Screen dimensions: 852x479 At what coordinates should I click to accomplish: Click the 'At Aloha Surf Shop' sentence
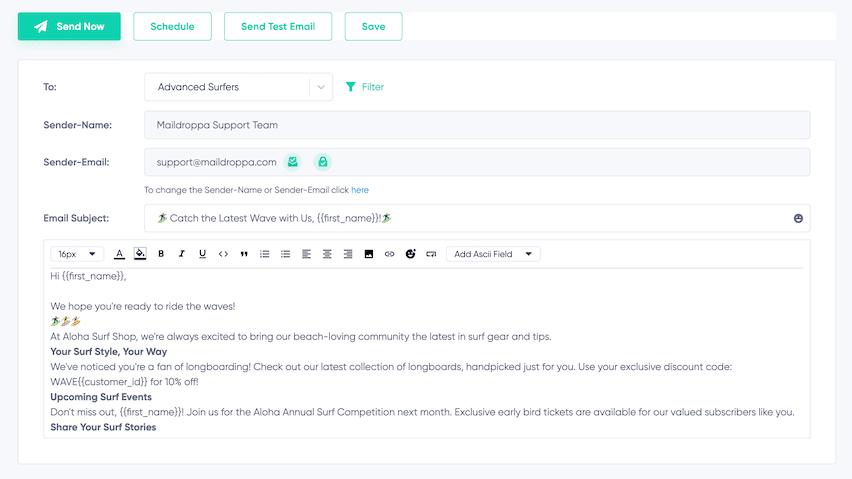[x=301, y=337]
